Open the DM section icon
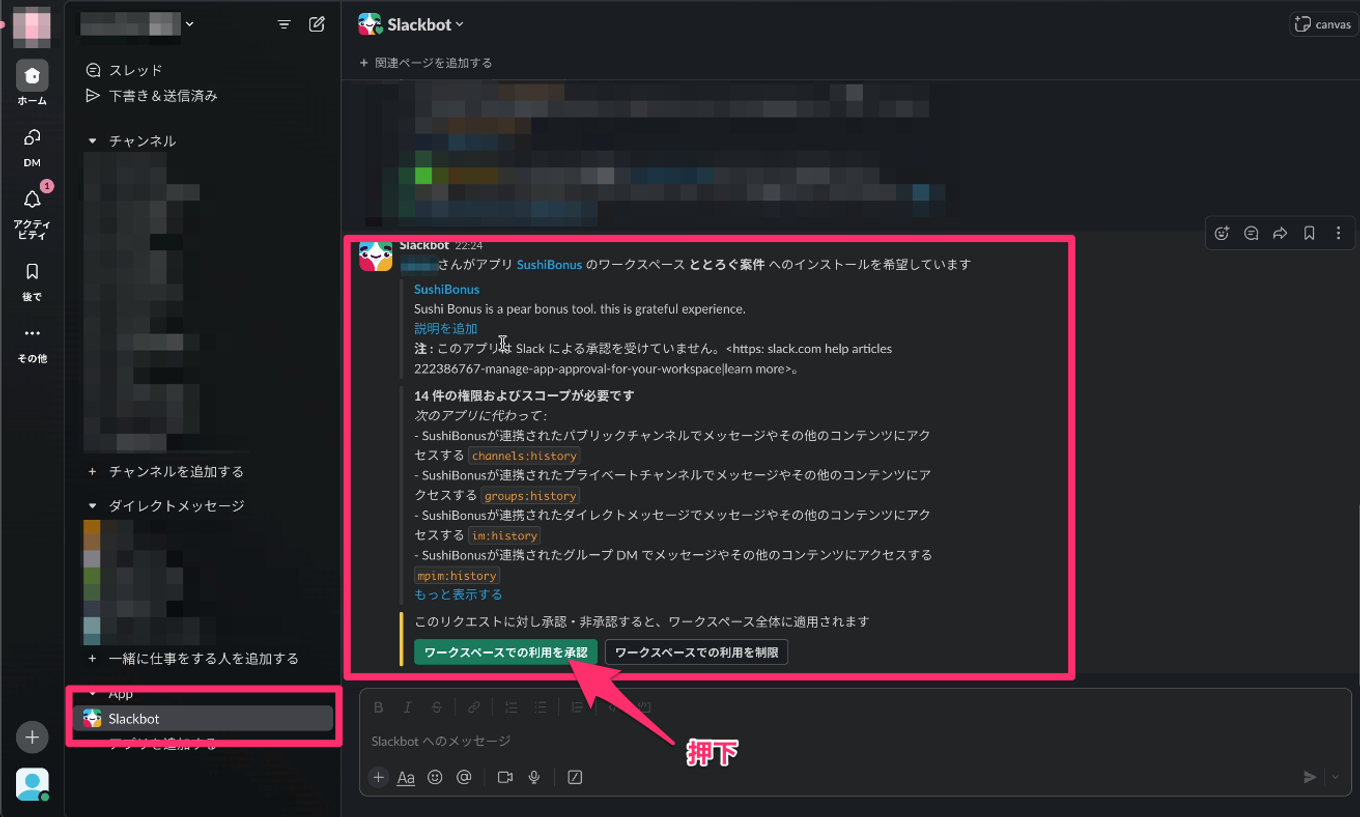 click(x=32, y=138)
